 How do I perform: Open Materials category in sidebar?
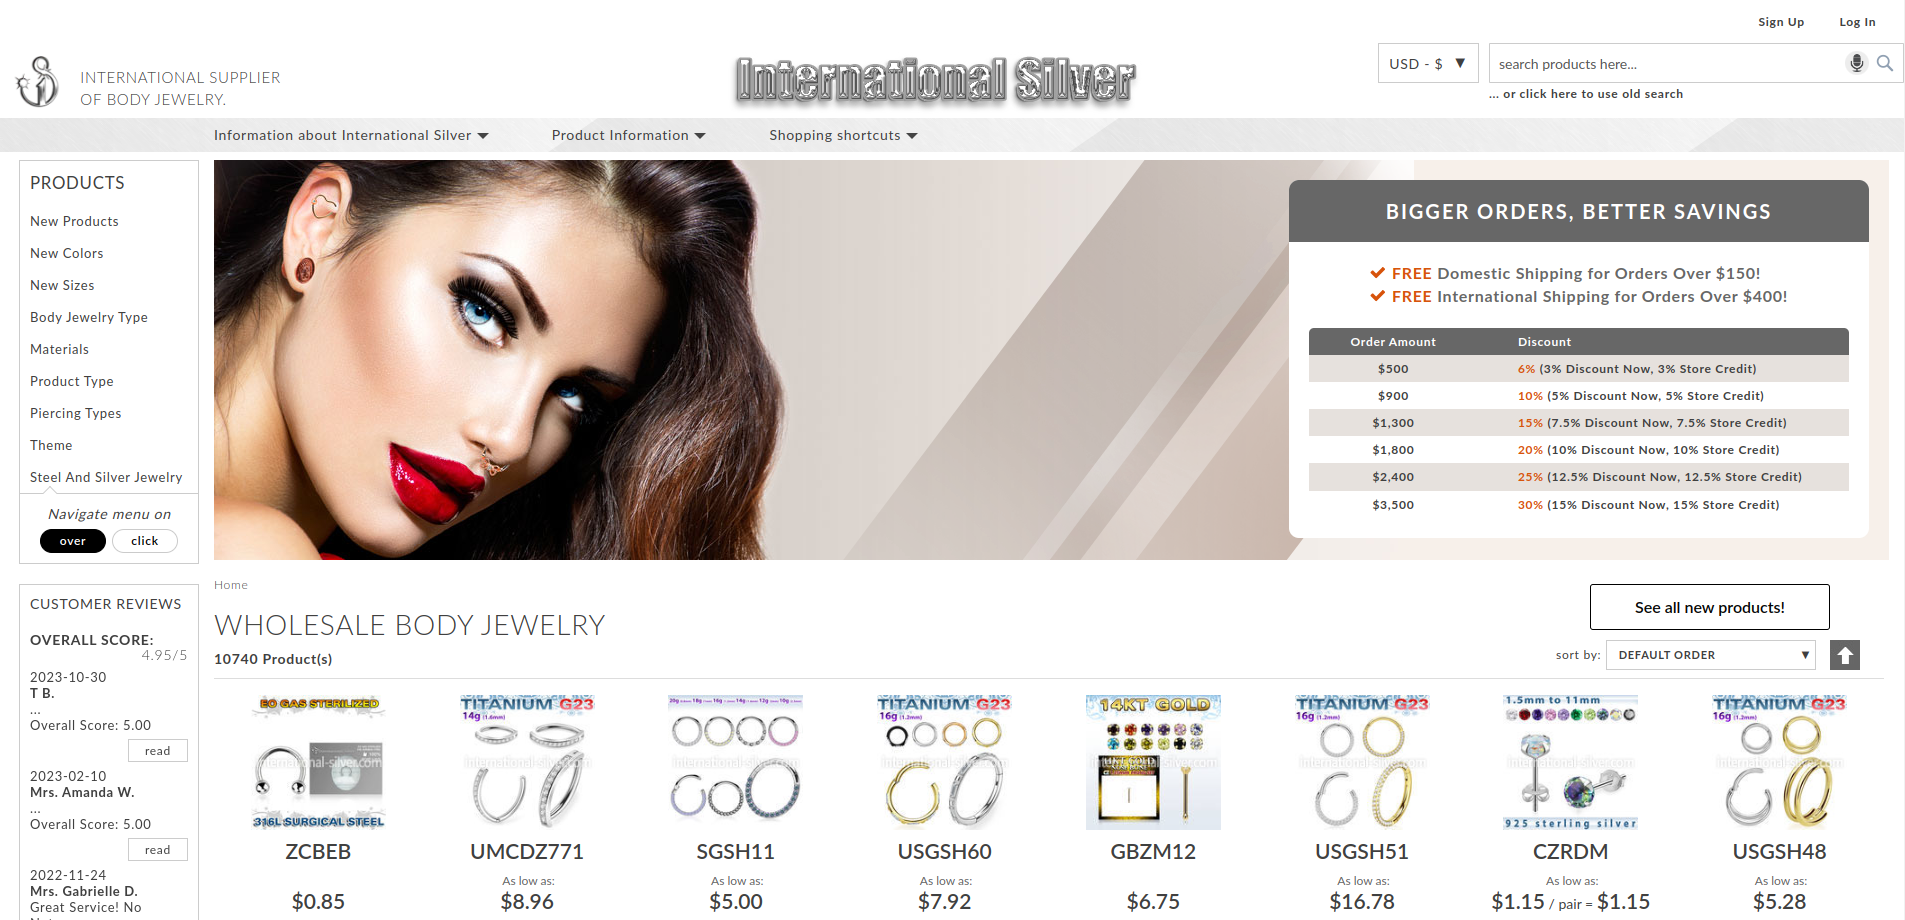[x=59, y=349]
